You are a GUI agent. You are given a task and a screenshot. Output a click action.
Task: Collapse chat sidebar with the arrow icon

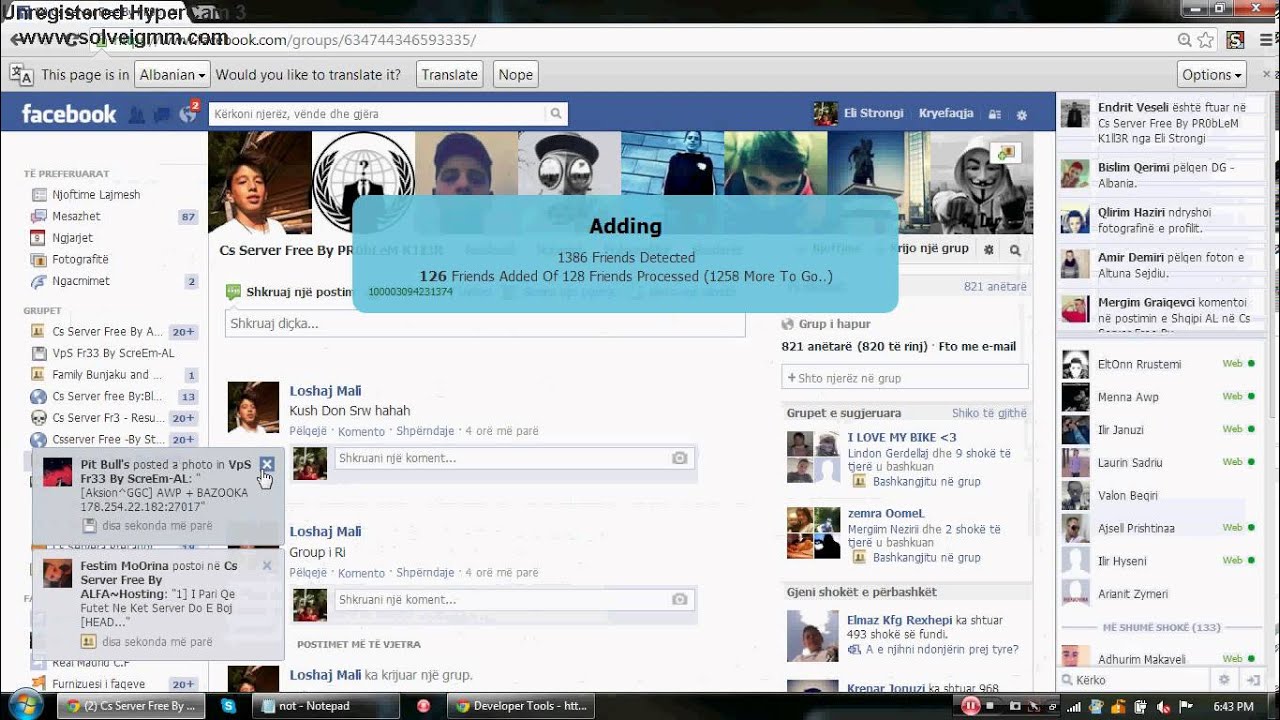1252,680
